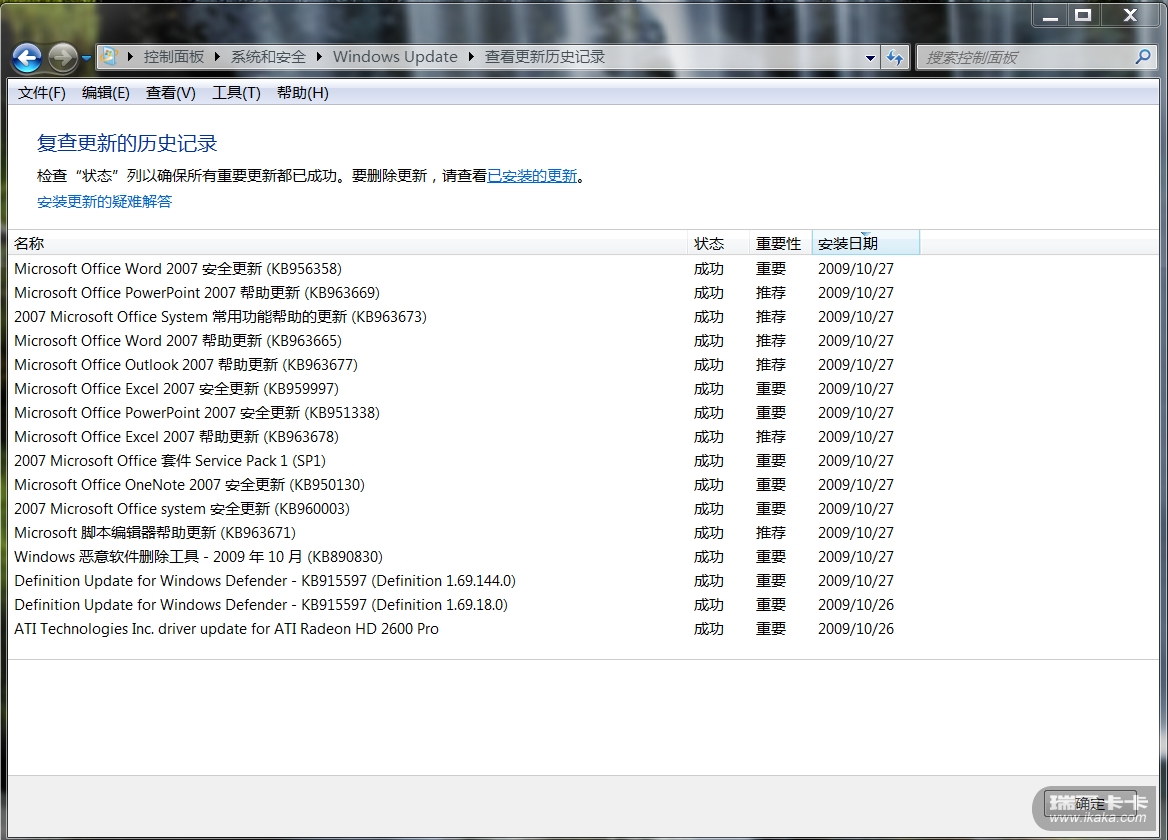Viewport: 1168px width, 840px height.
Task: Sort by the 名称 column header
Action: [x=347, y=243]
